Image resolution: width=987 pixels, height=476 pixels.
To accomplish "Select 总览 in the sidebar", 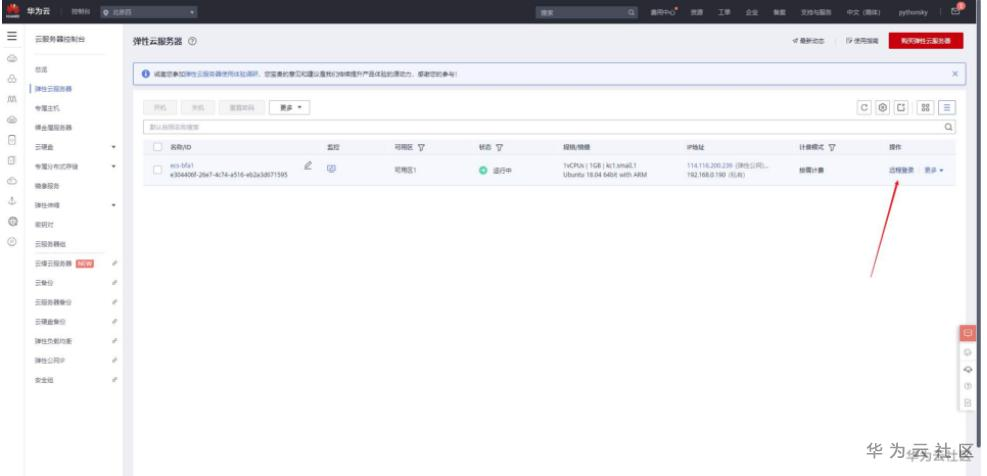I will click(x=42, y=69).
